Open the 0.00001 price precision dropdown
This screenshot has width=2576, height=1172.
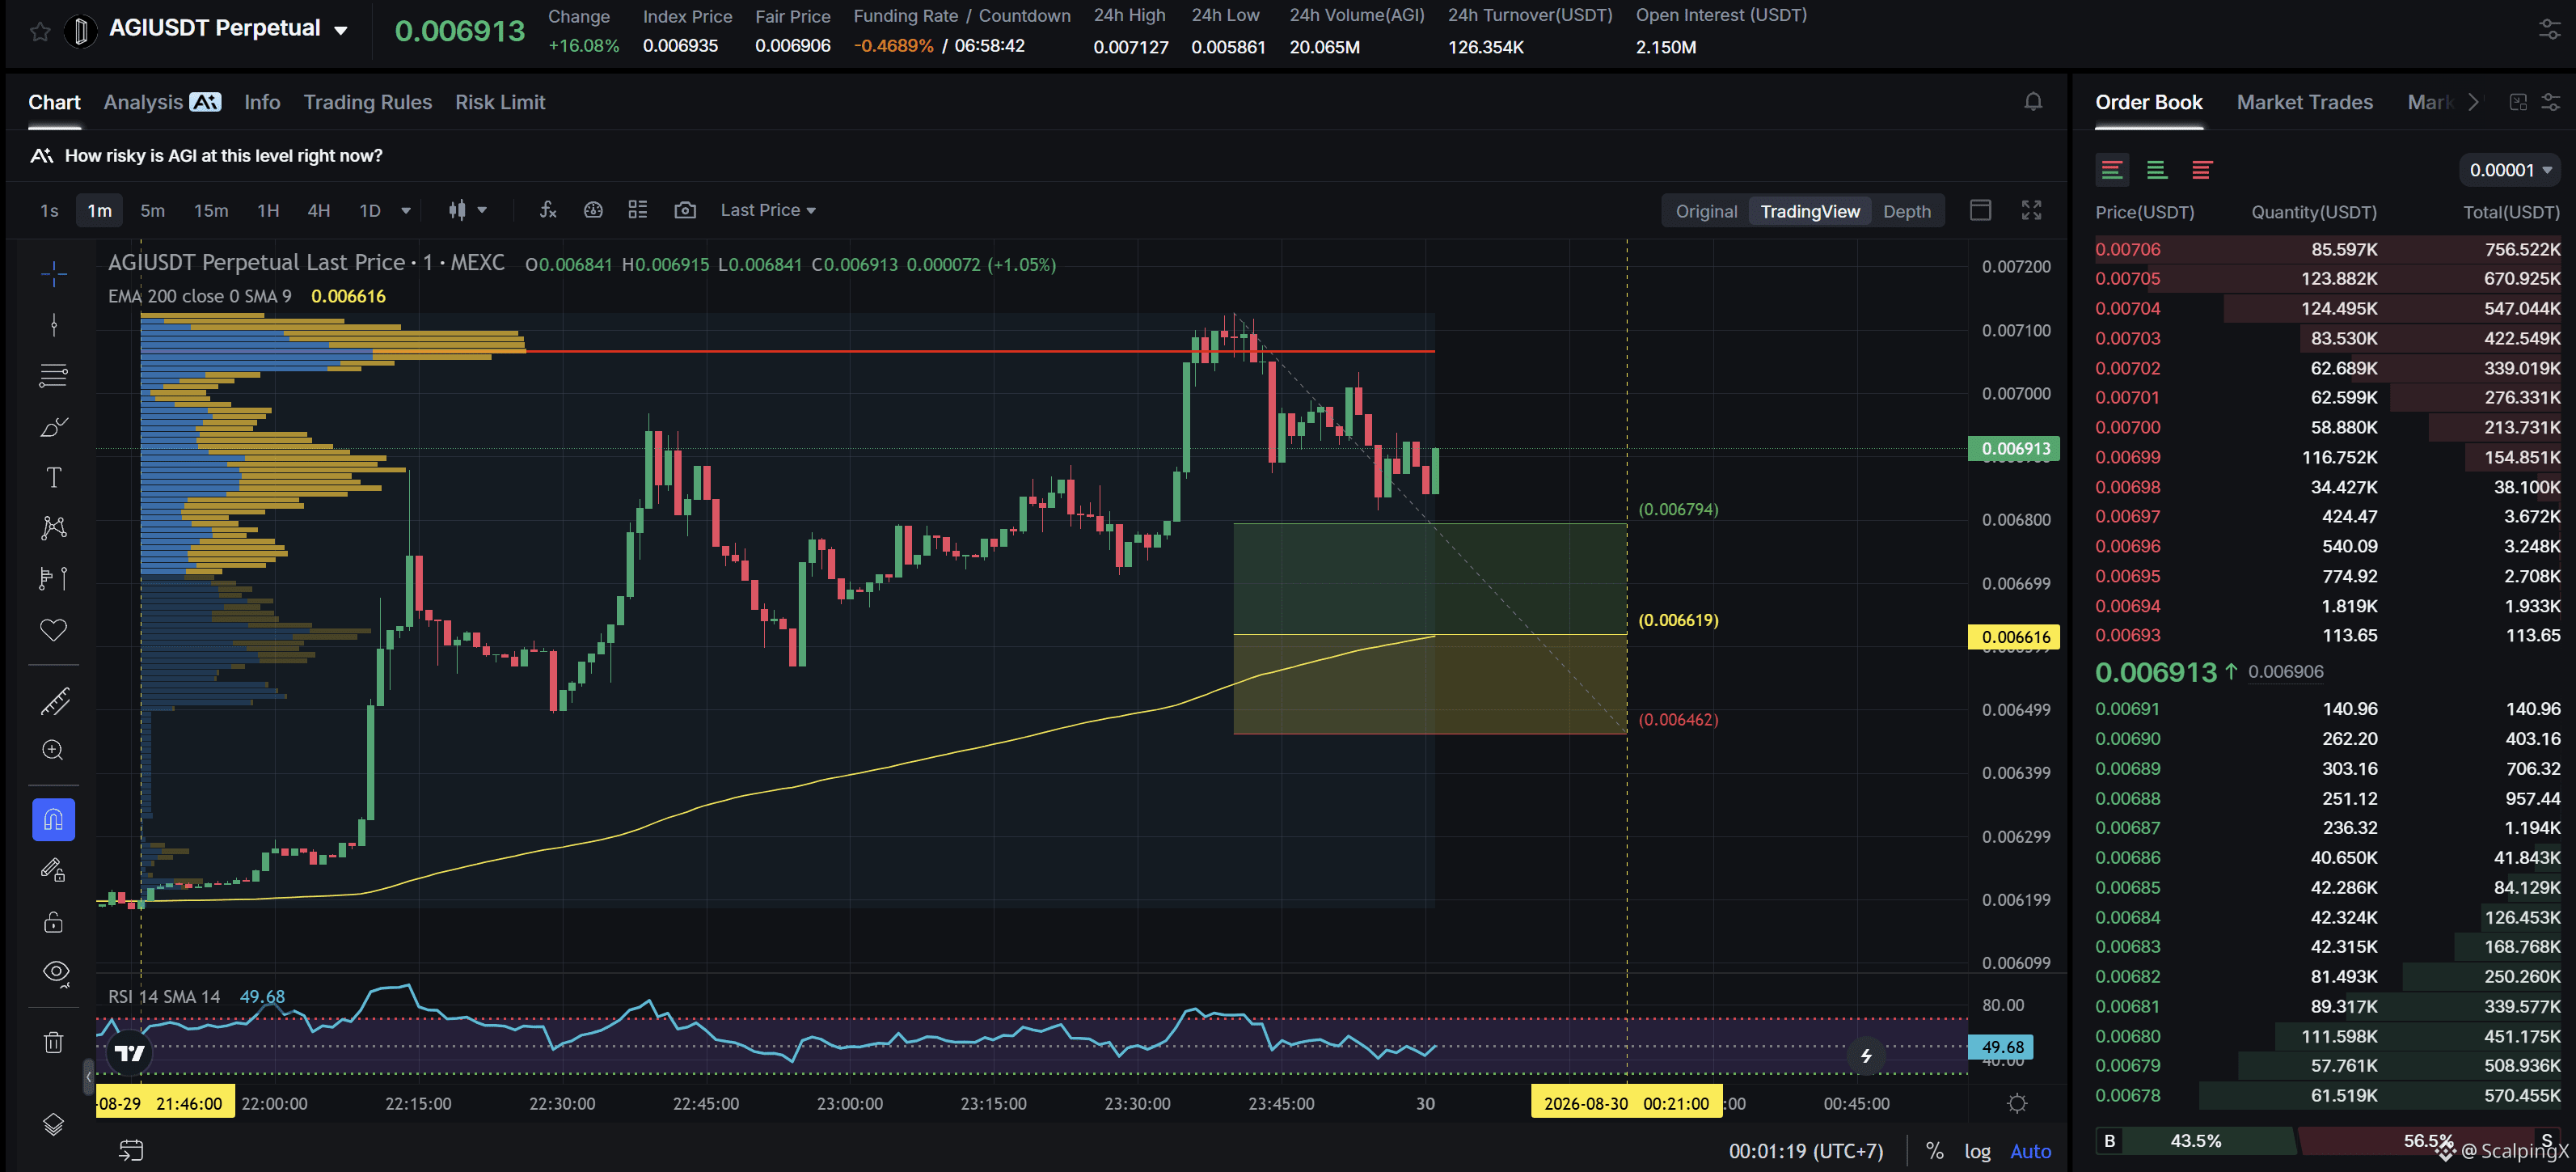tap(2509, 170)
